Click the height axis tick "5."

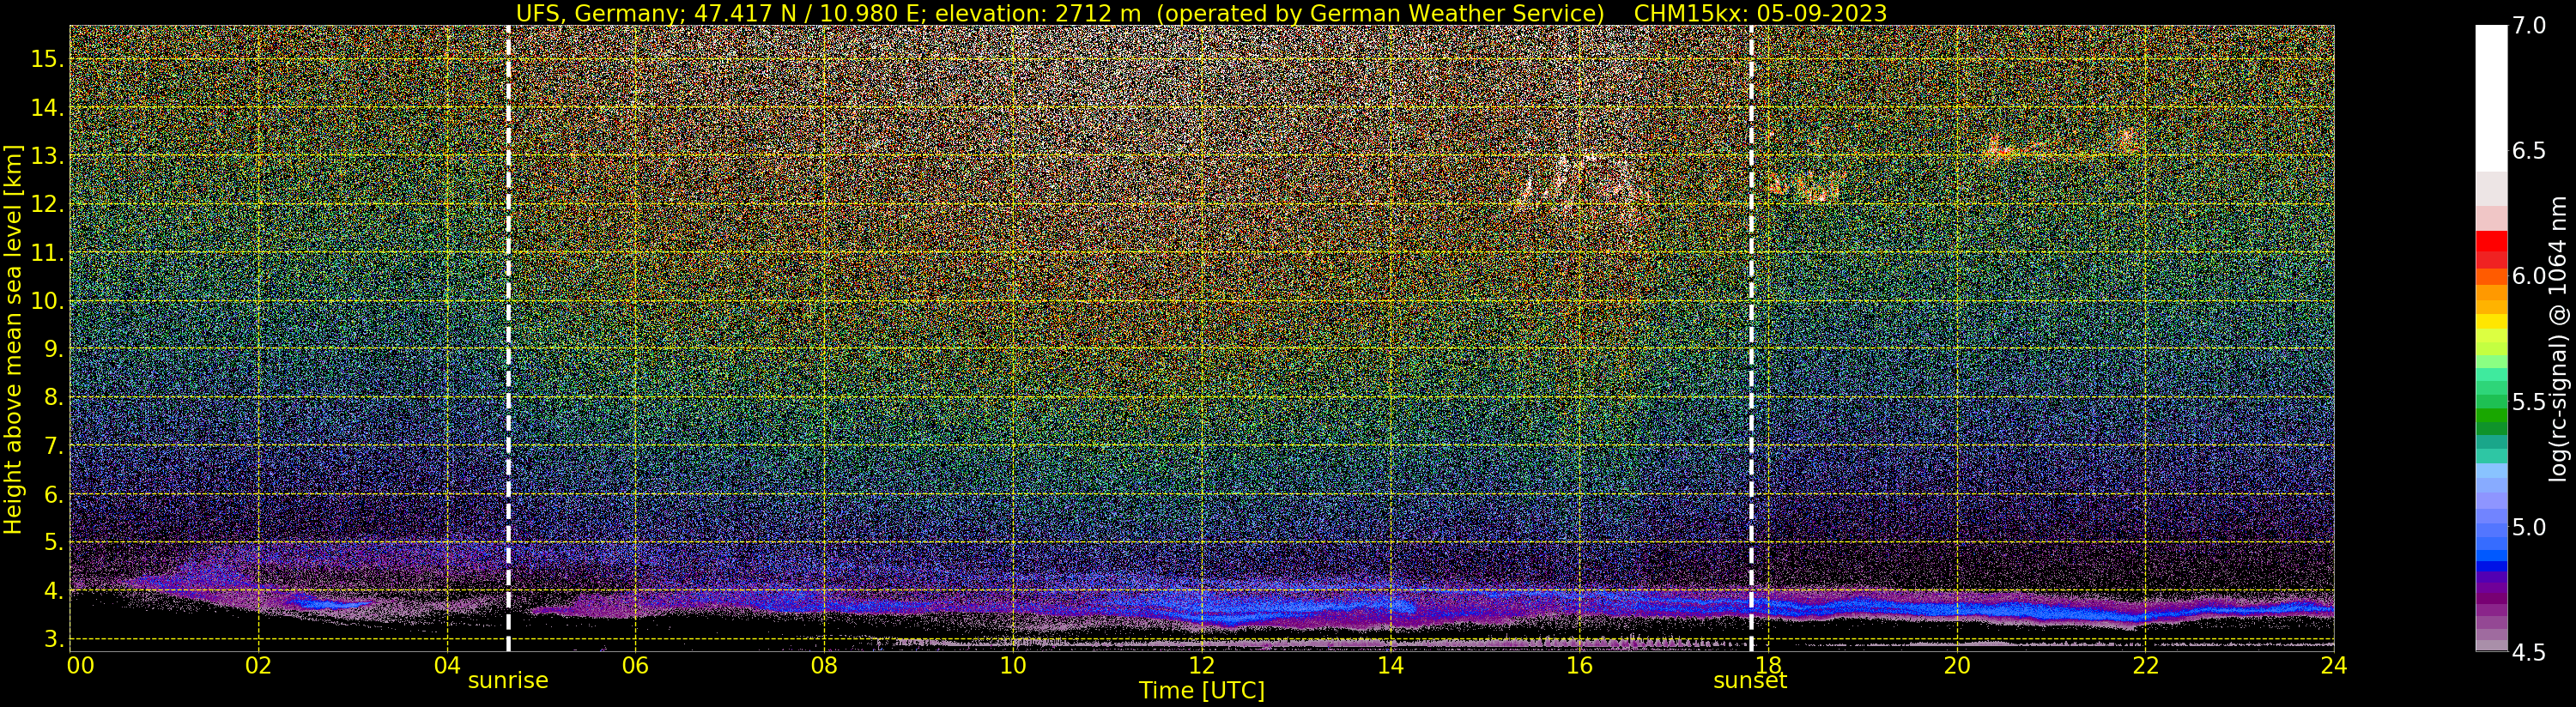(52, 542)
